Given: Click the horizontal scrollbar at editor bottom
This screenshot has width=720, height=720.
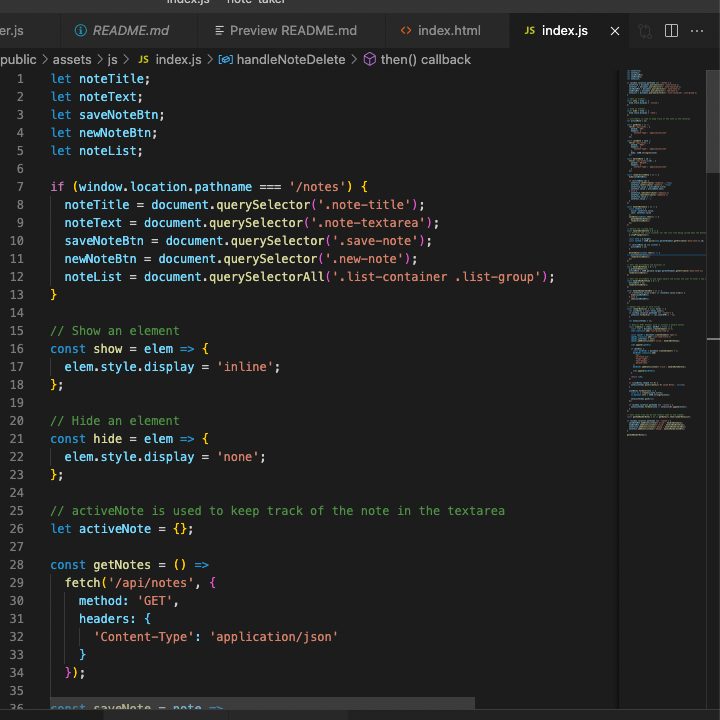Looking at the screenshot, I should pyautogui.click(x=262, y=703).
